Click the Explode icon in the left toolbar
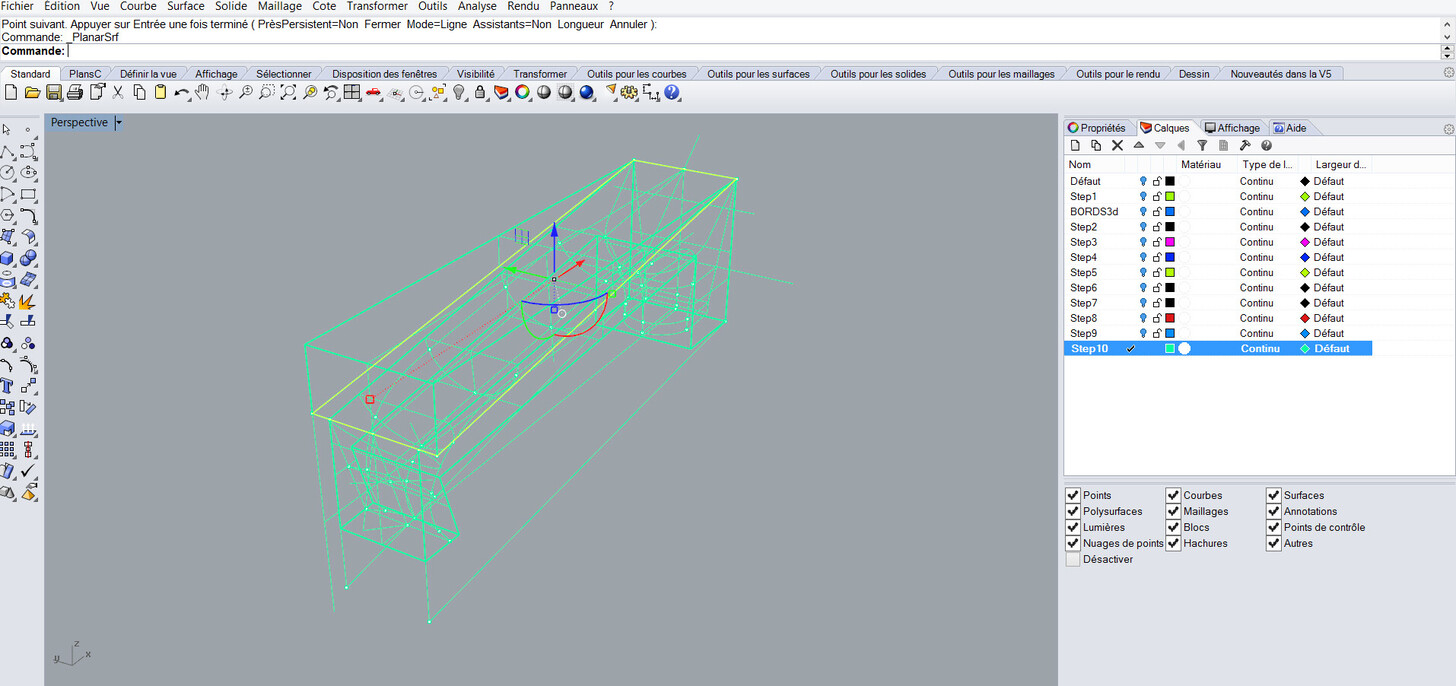Viewport: 1456px width, 686px height. (27, 301)
